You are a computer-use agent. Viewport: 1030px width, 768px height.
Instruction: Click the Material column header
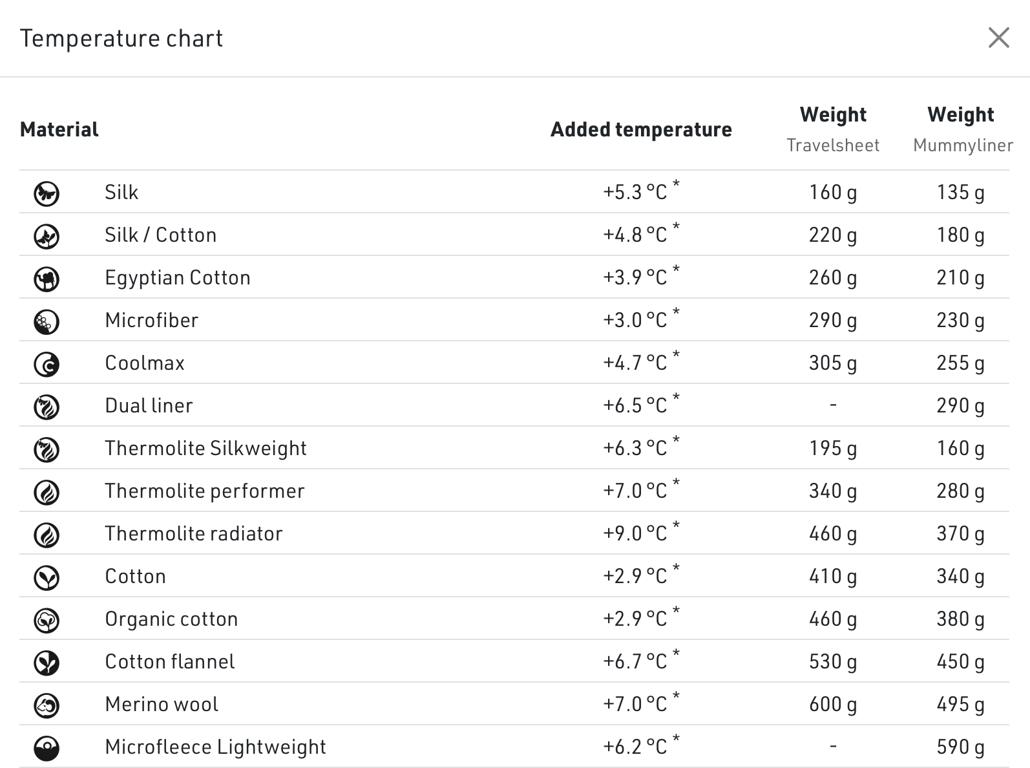click(59, 129)
